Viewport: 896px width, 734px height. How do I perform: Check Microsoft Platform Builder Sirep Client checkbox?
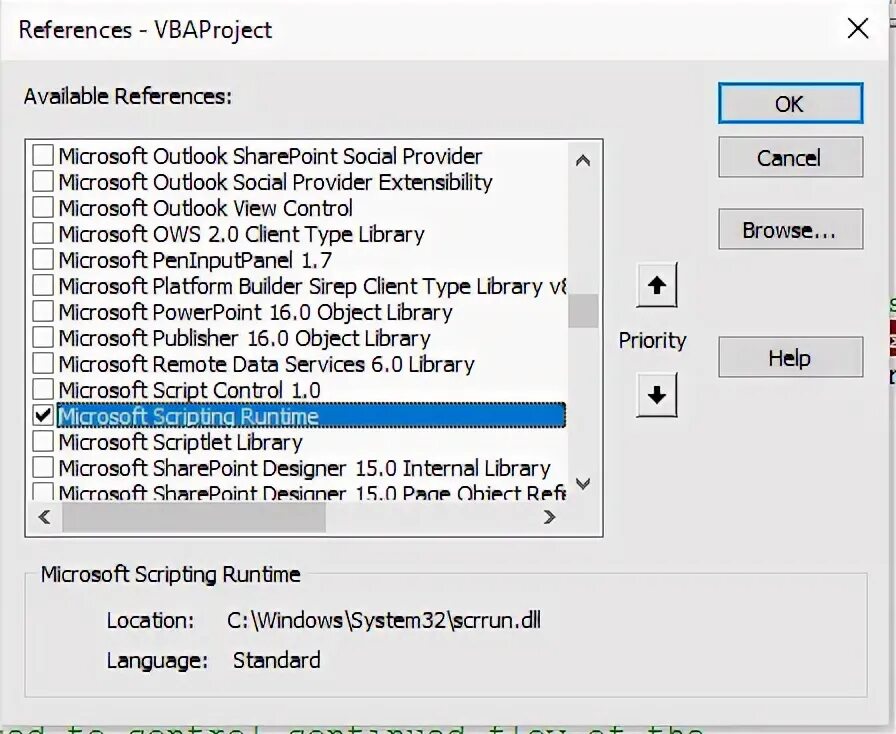tap(43, 285)
